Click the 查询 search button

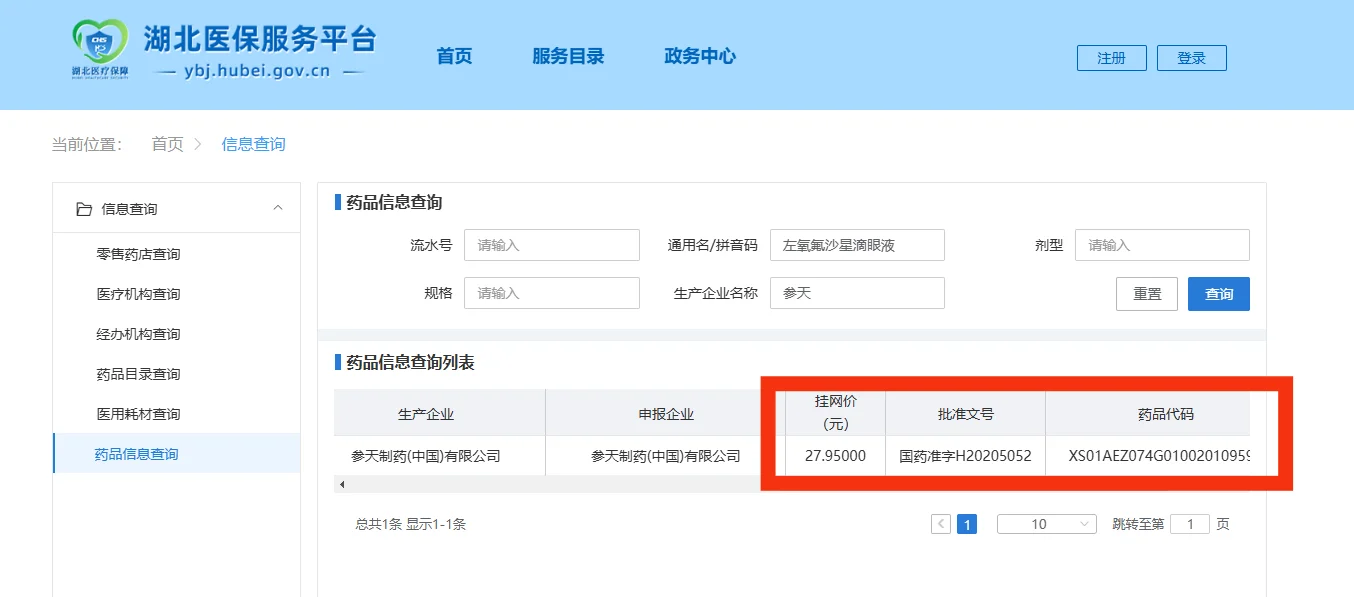tap(1219, 293)
